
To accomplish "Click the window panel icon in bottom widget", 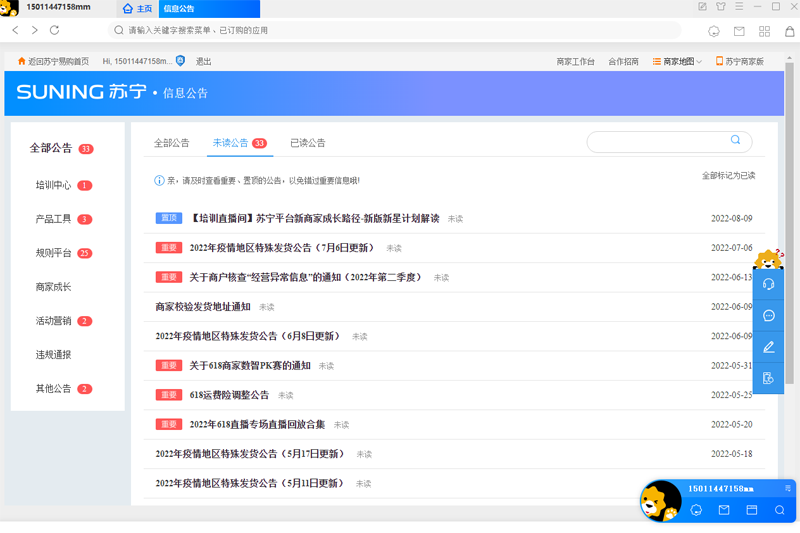I will coord(752,510).
